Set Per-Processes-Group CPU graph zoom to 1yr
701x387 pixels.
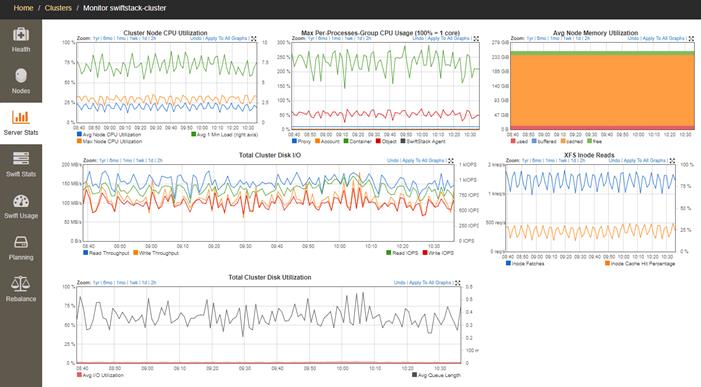[x=311, y=38]
